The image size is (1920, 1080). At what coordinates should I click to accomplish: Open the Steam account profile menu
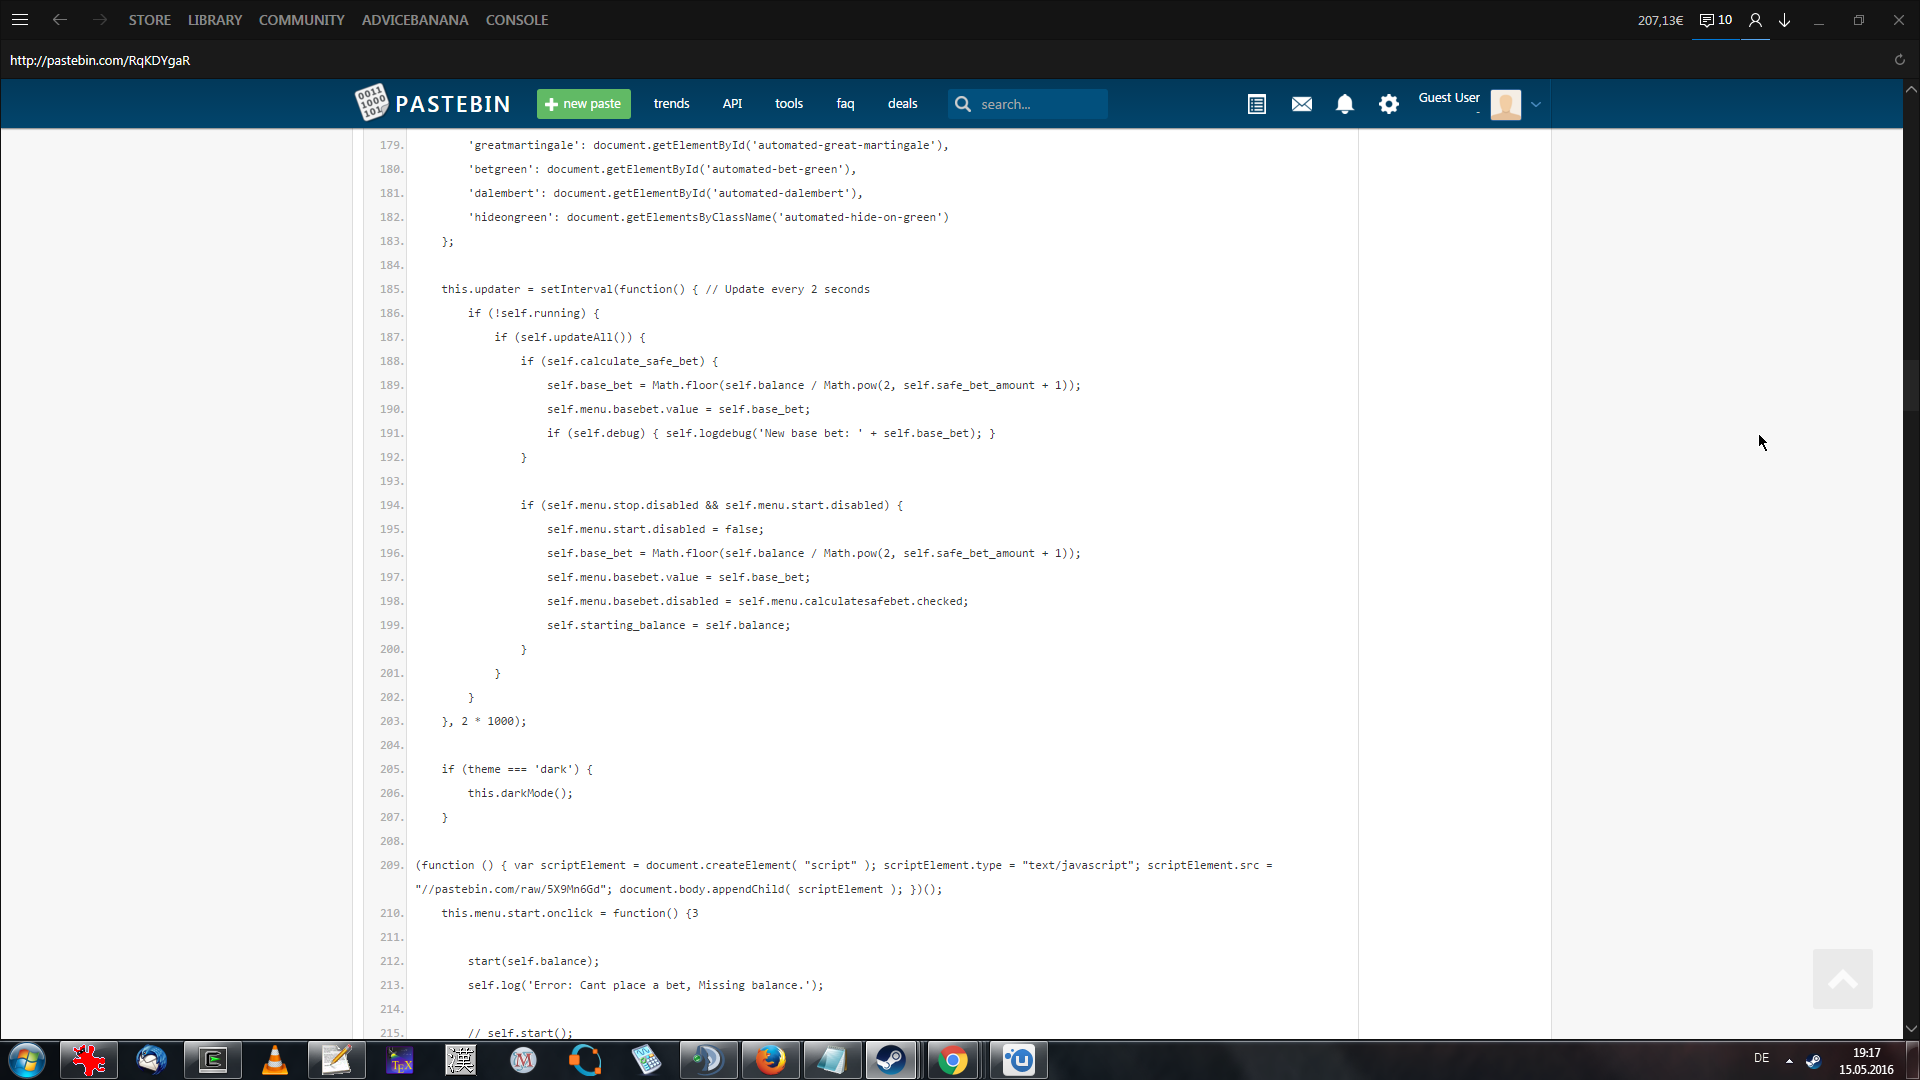(x=1755, y=20)
